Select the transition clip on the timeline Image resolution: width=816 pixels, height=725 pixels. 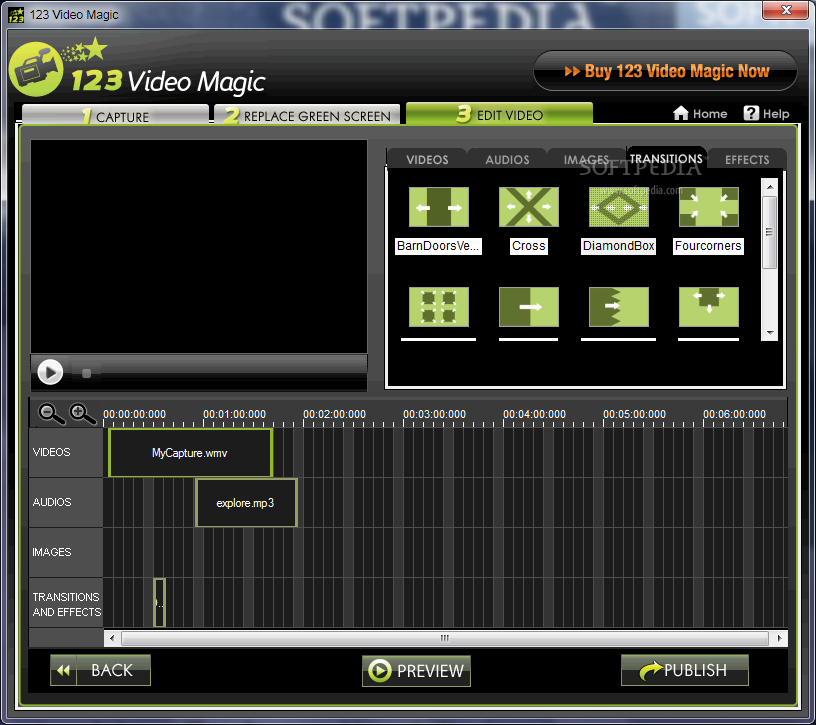coord(160,603)
